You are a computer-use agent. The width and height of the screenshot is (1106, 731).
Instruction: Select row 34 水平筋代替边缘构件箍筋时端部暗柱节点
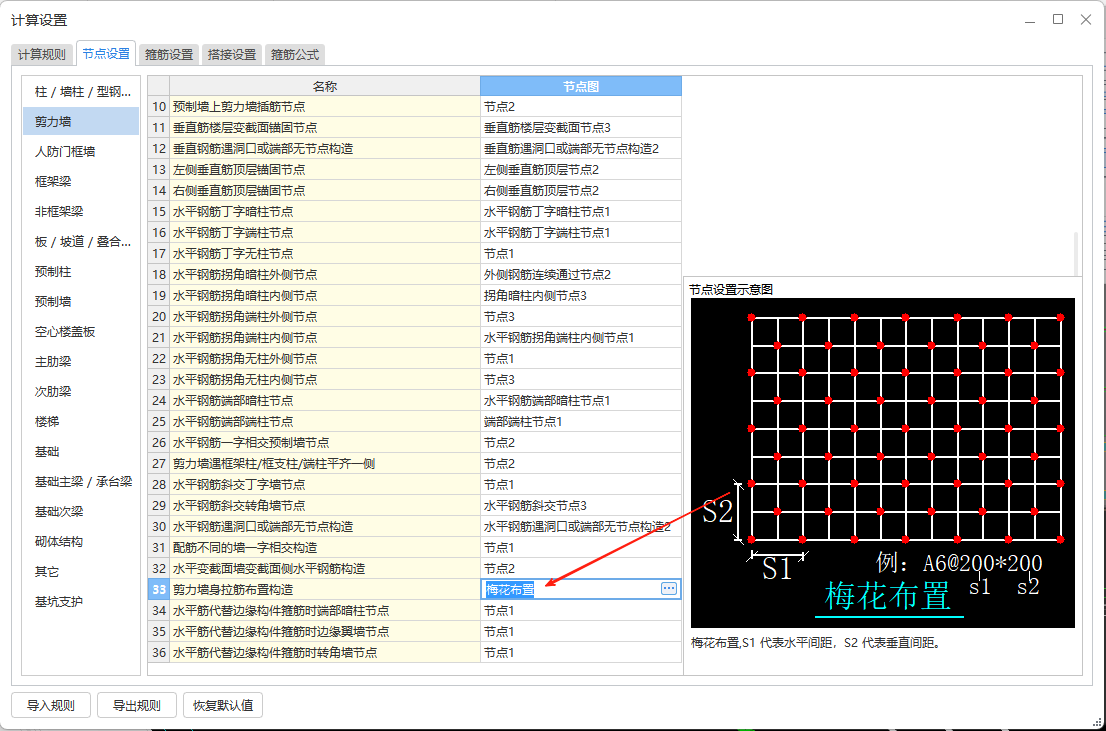pyautogui.click(x=324, y=610)
